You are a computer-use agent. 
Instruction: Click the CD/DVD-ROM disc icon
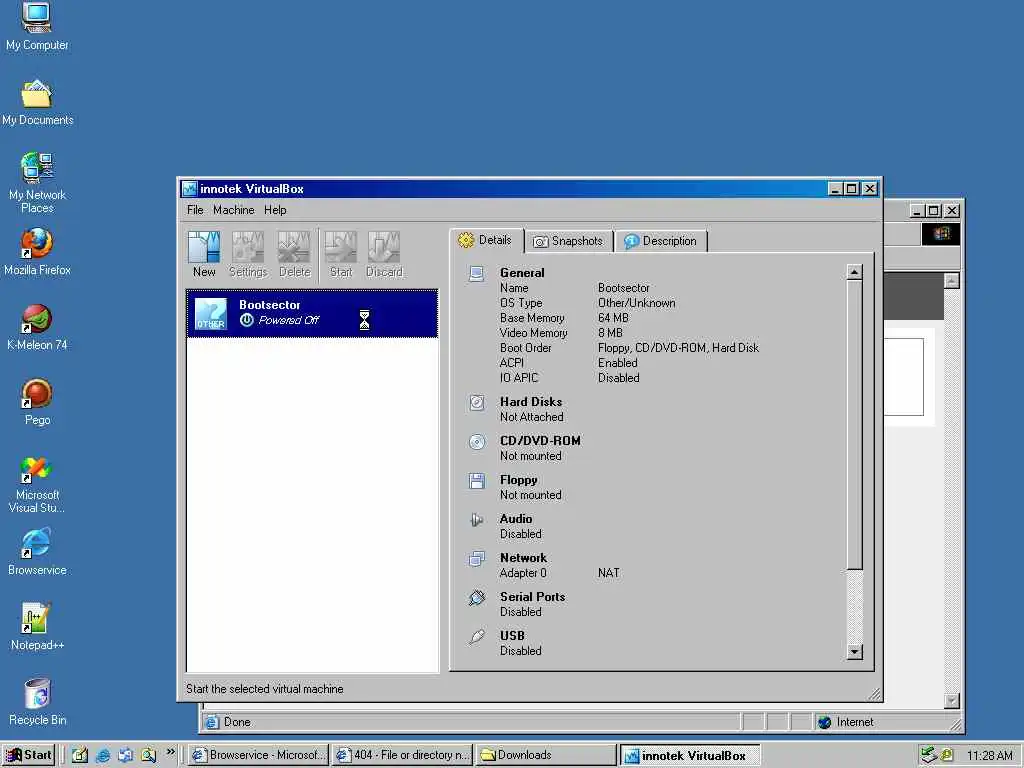477,442
